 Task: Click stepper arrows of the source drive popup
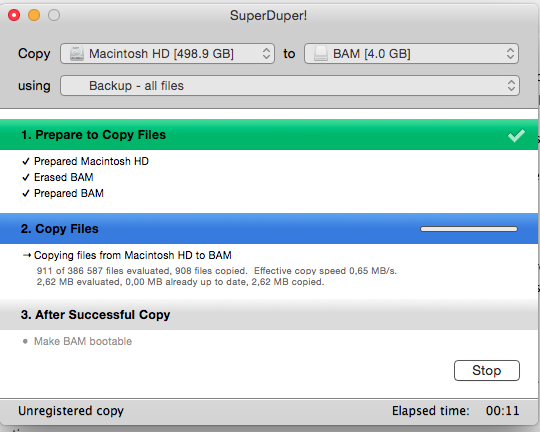(x=266, y=54)
